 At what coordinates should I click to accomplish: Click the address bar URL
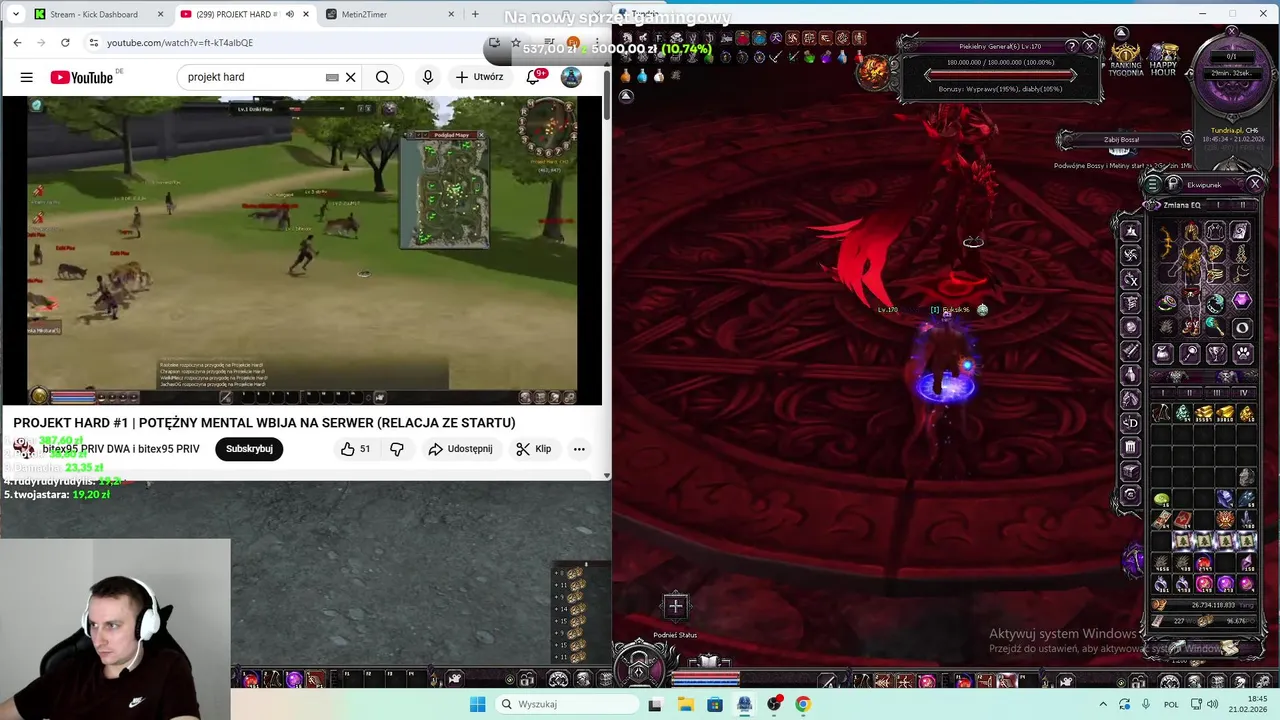(x=180, y=43)
